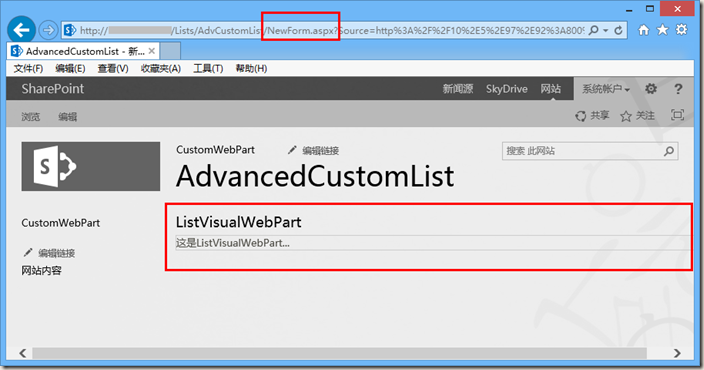
Task: Click the 共享 share button
Action: [x=592, y=116]
